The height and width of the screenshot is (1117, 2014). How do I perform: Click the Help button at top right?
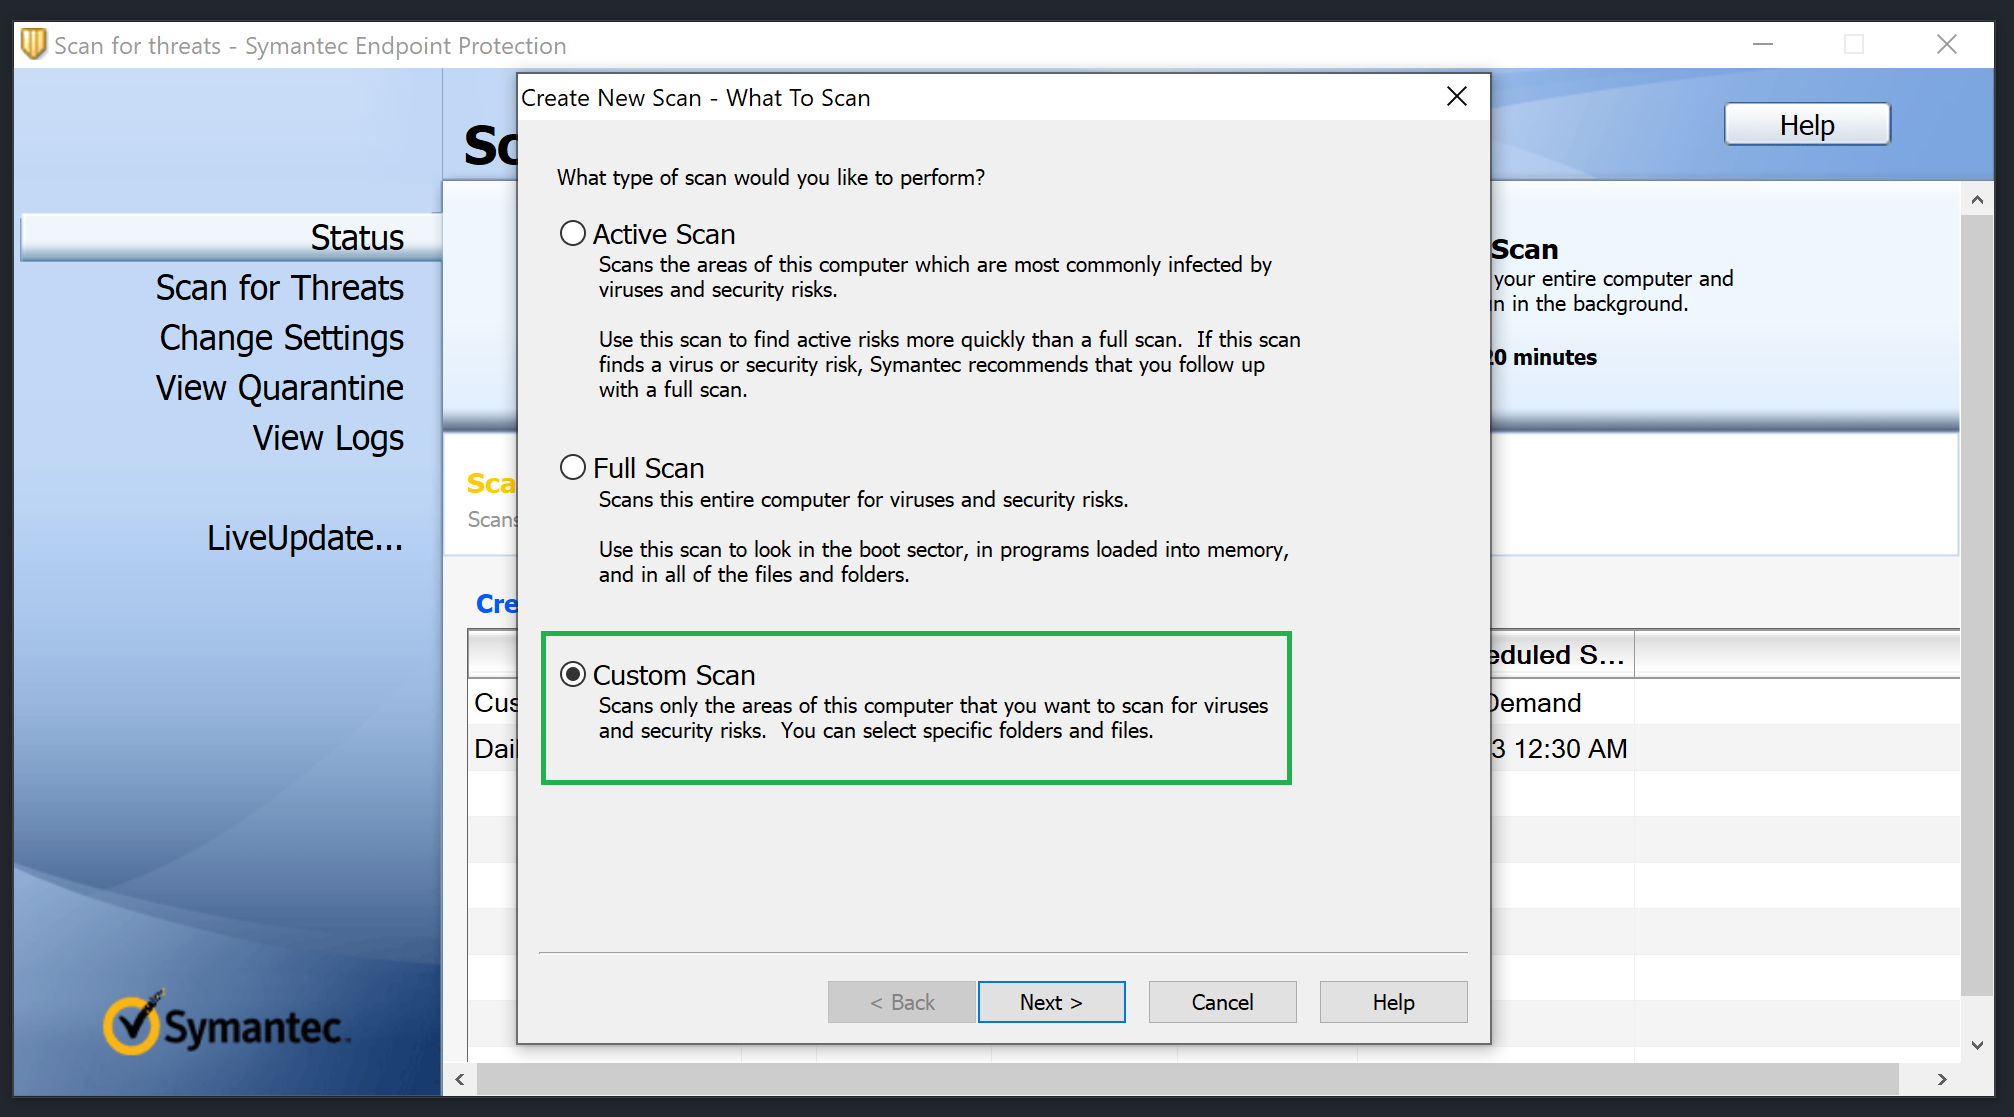[1806, 124]
